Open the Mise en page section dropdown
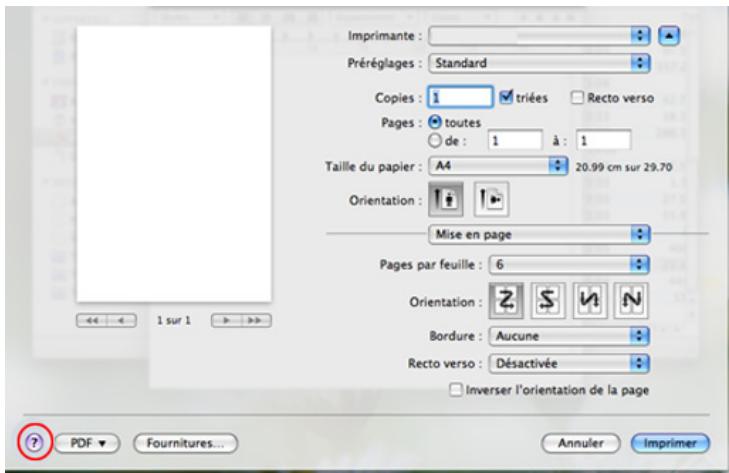This screenshot has width=729, height=473. [x=539, y=234]
